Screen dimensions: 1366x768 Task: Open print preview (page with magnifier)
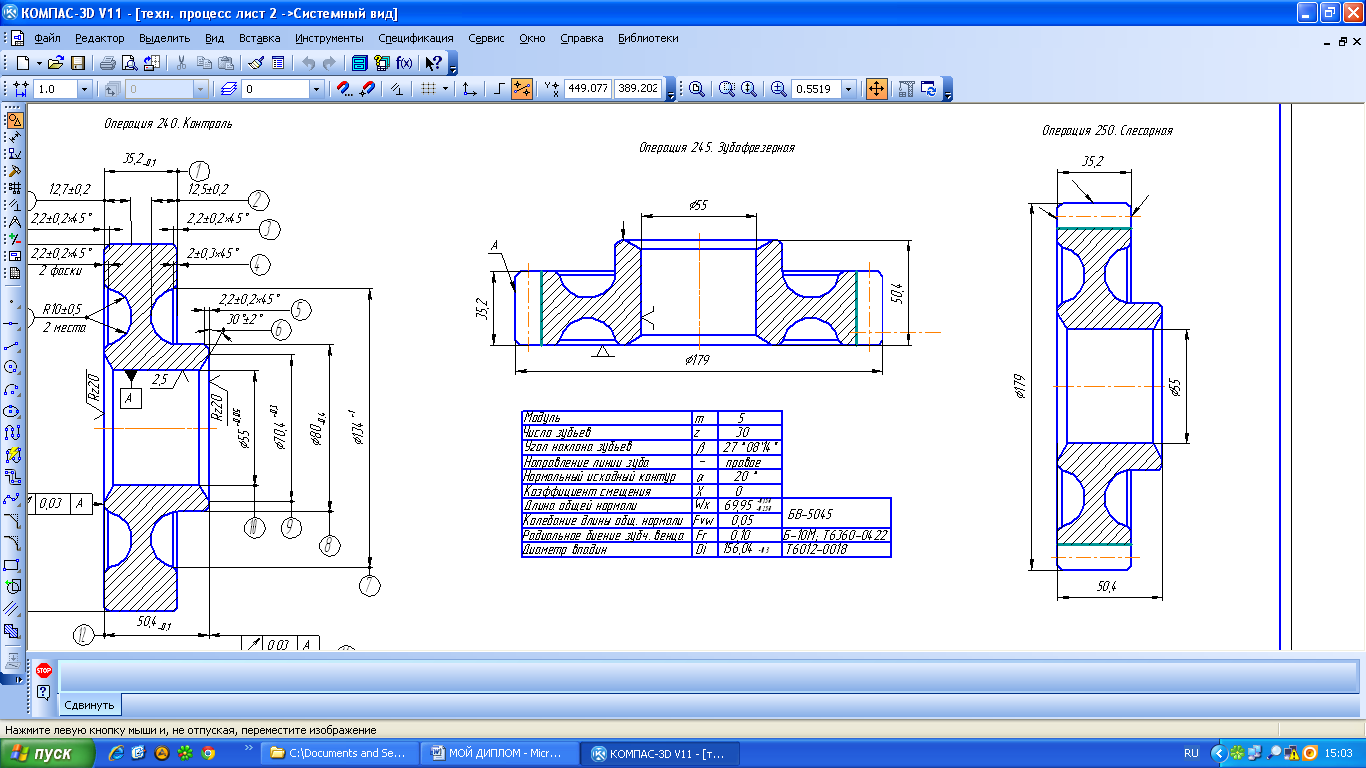click(129, 63)
